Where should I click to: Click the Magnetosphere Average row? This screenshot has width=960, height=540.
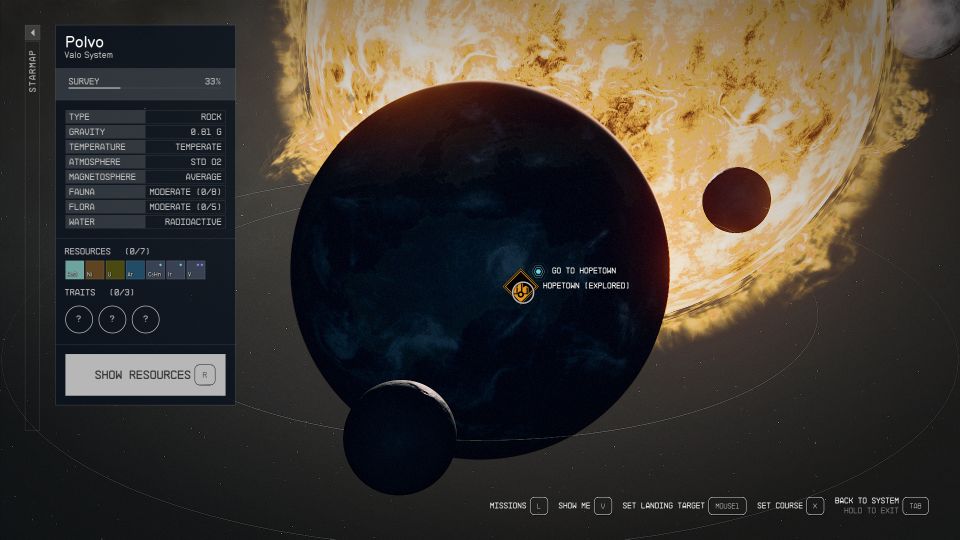145,177
